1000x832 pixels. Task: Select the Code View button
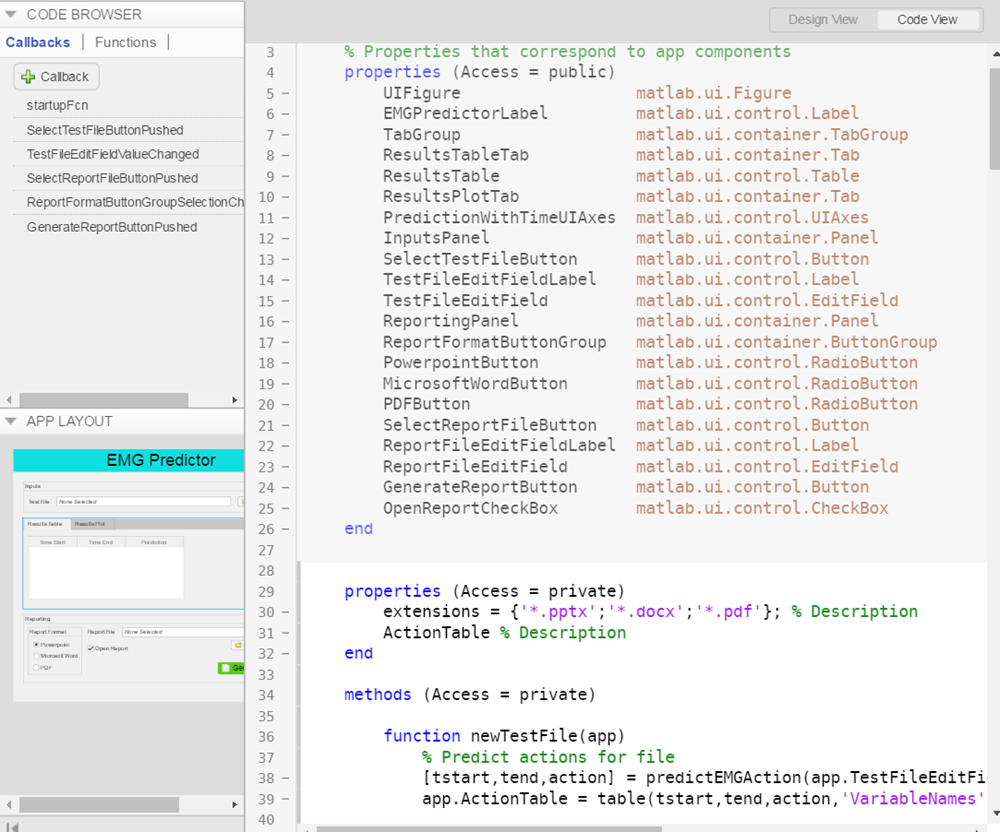(x=927, y=19)
